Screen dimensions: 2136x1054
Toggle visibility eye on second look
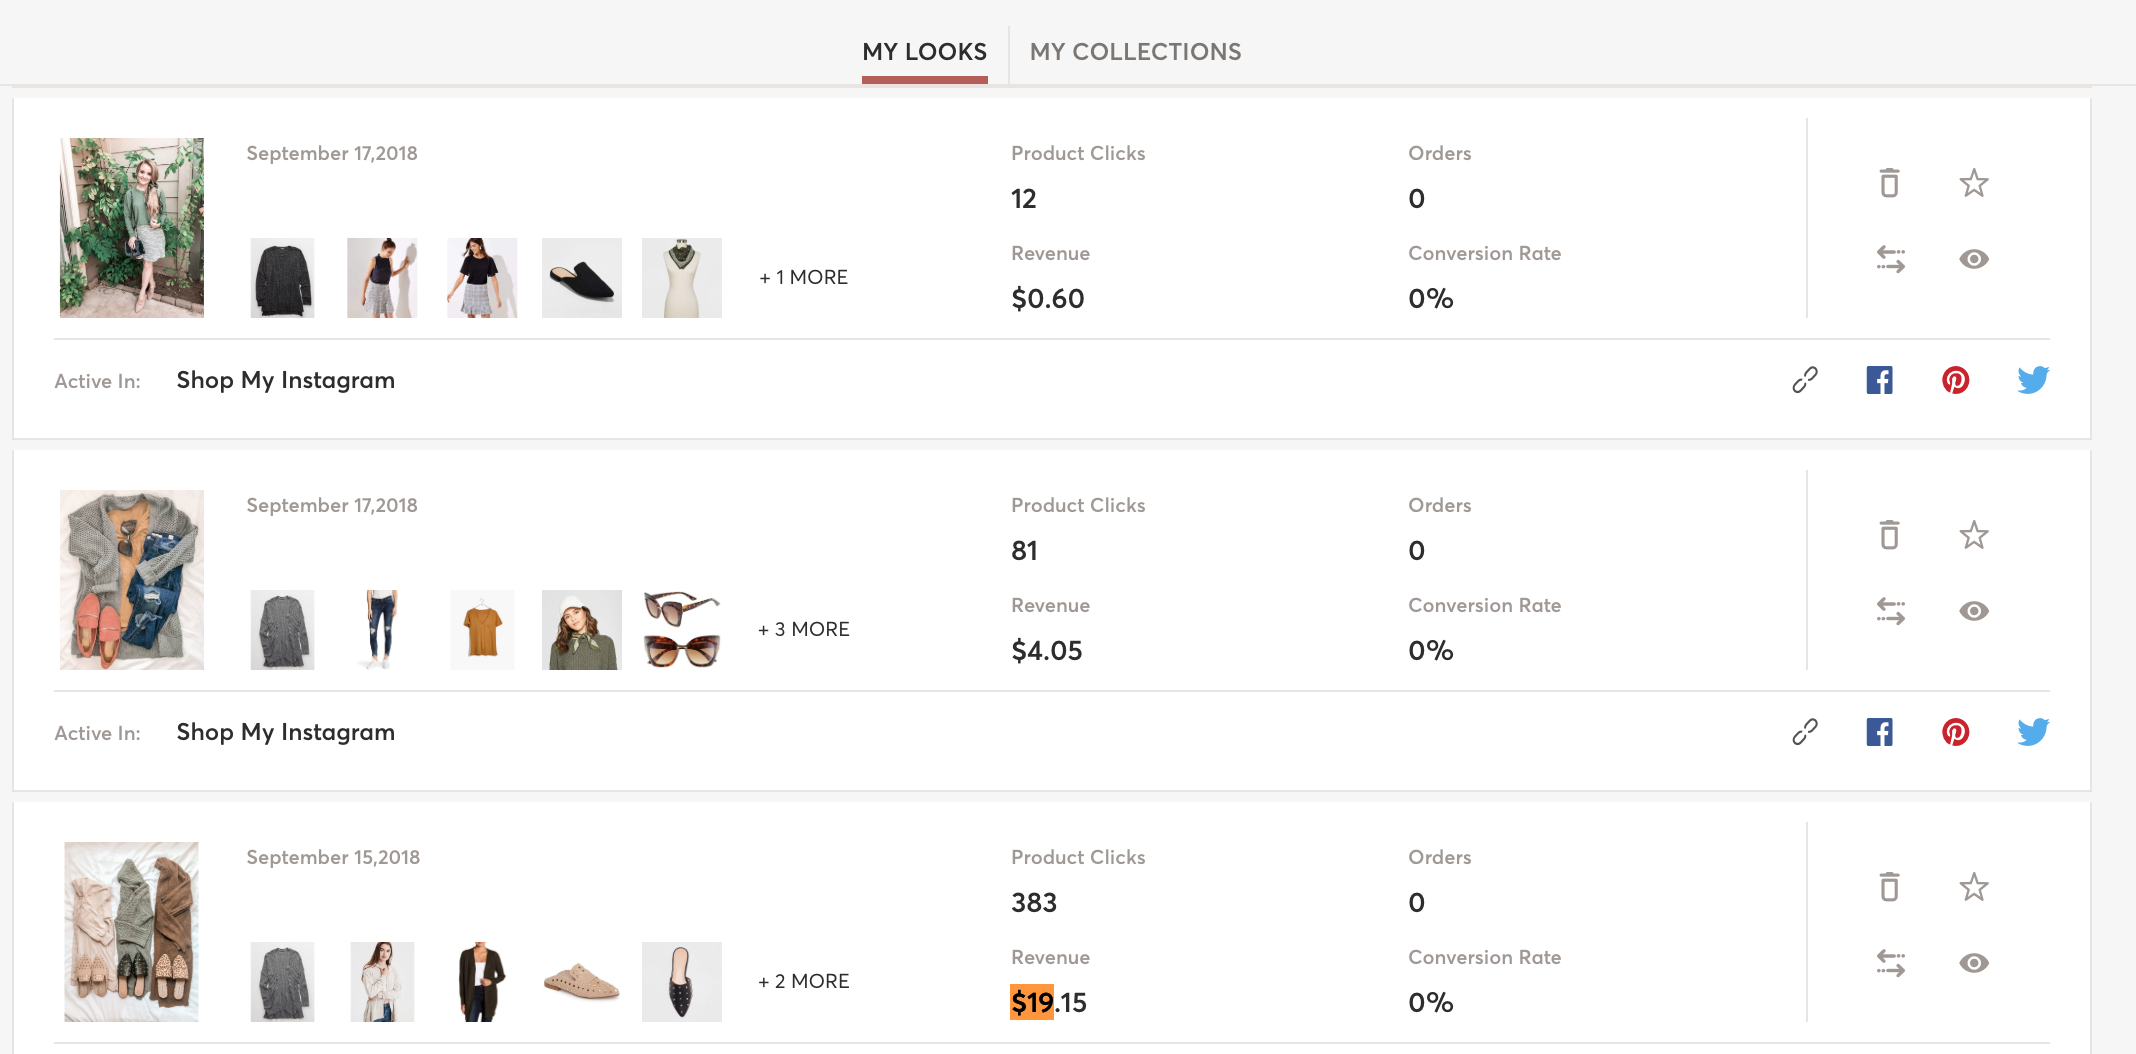[x=1973, y=611]
